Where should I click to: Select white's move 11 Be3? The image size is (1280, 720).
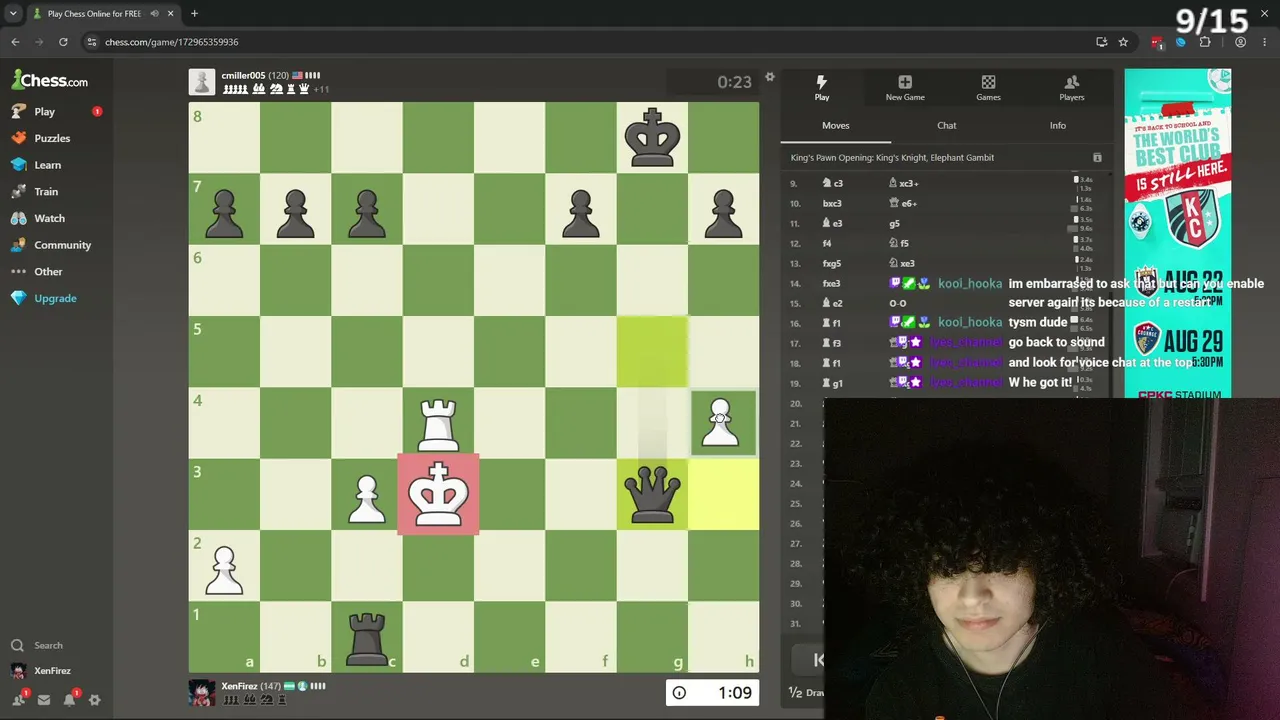[832, 223]
